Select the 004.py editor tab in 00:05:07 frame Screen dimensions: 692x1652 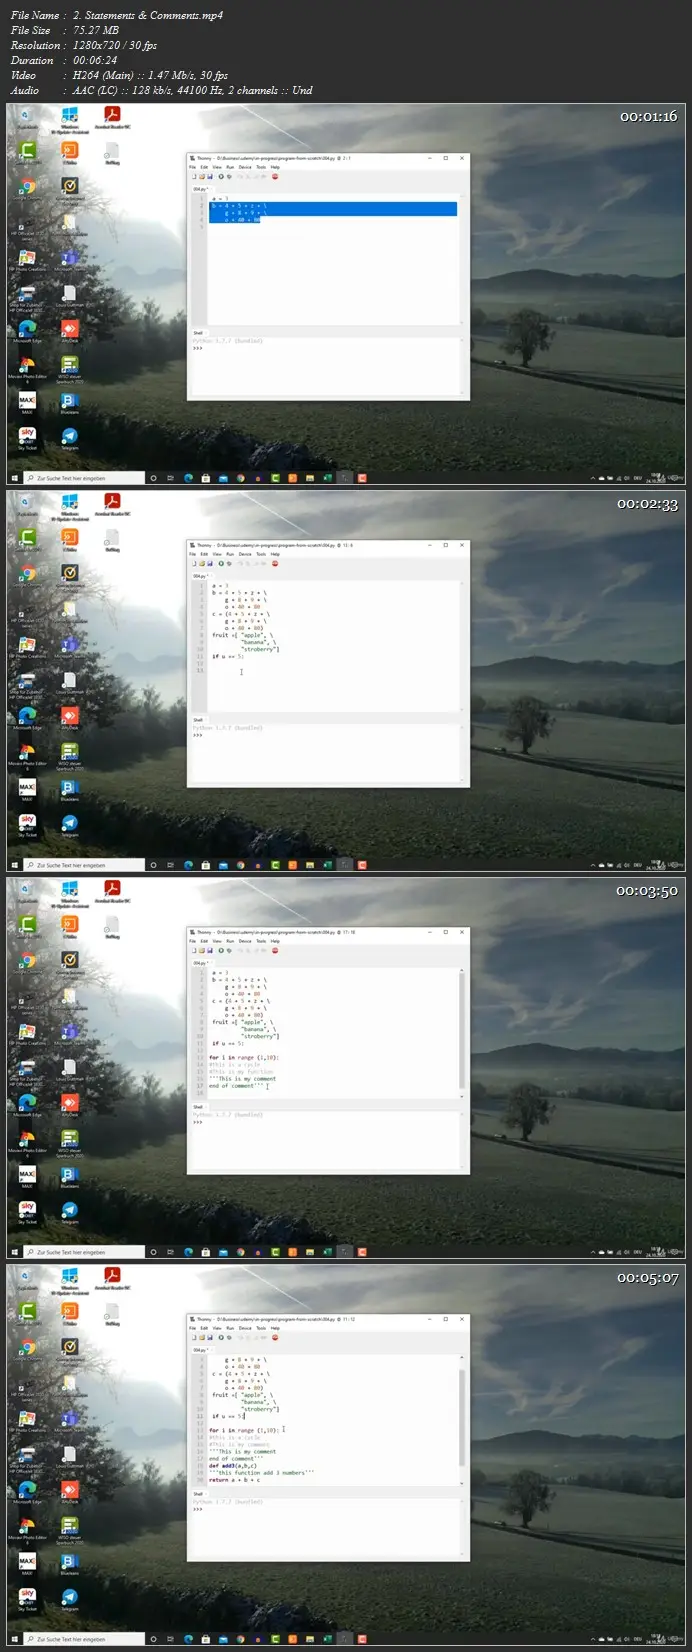pyautogui.click(x=200, y=1350)
